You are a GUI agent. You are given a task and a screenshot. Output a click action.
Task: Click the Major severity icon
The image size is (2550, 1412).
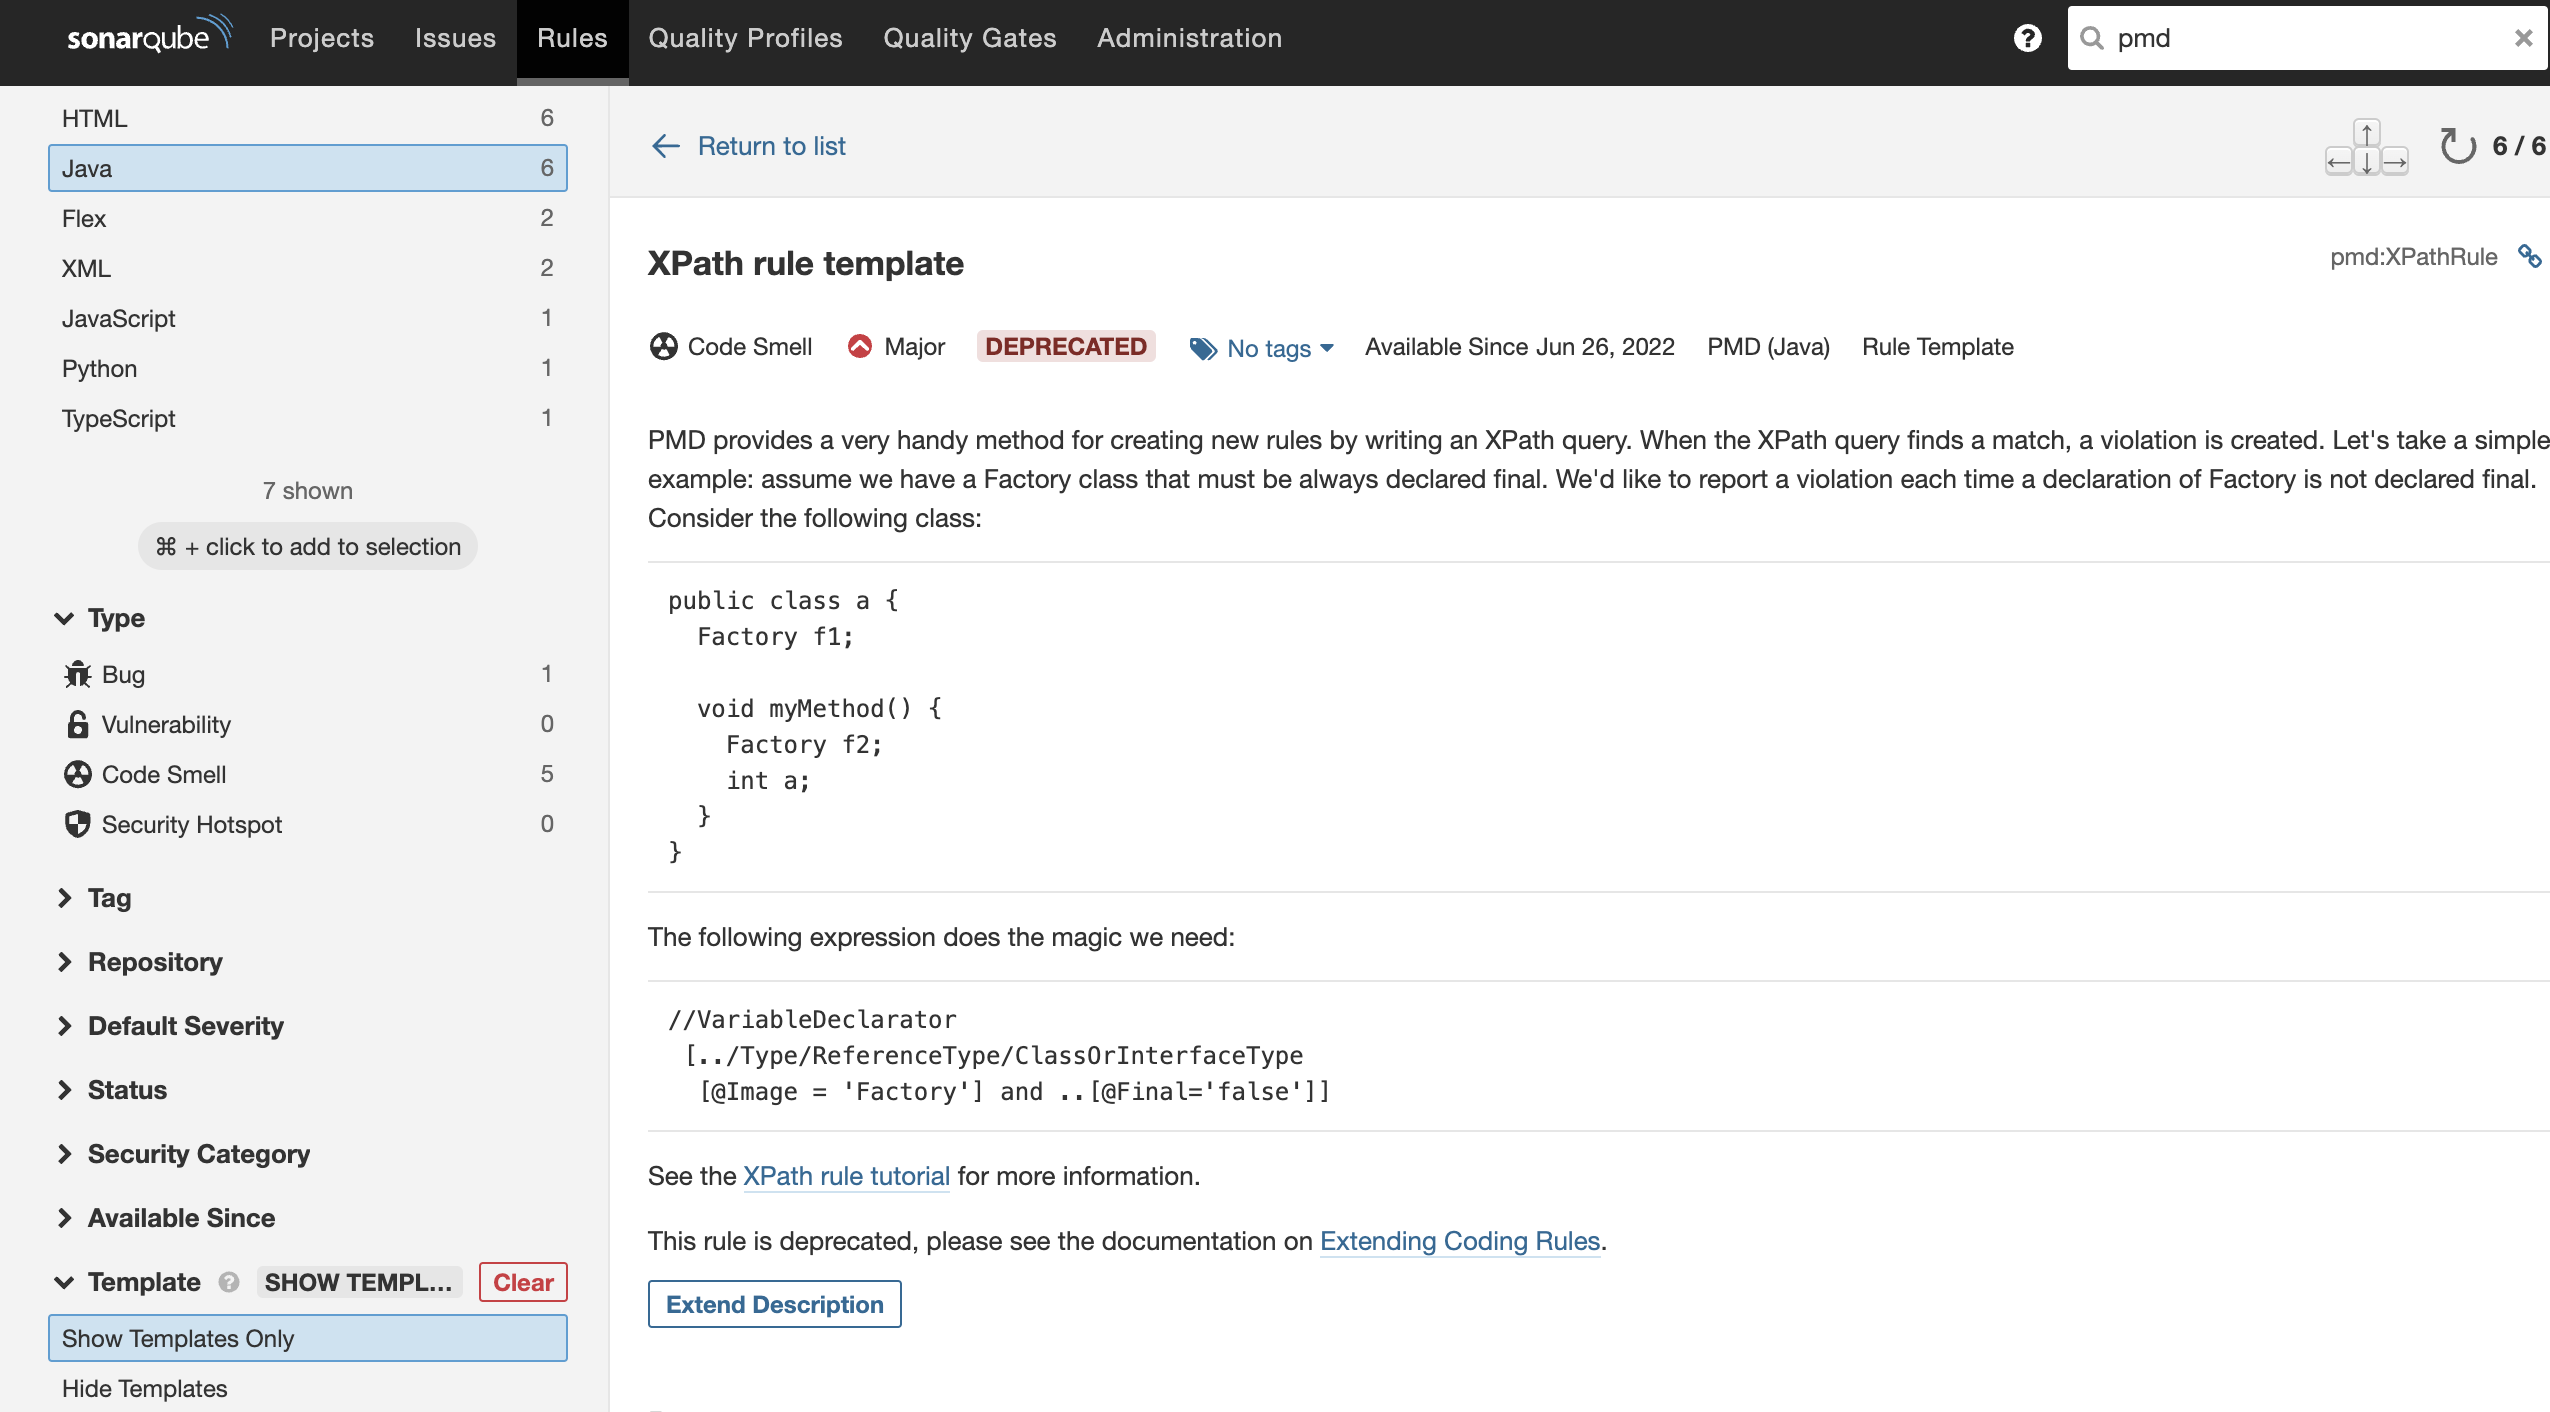coord(859,346)
